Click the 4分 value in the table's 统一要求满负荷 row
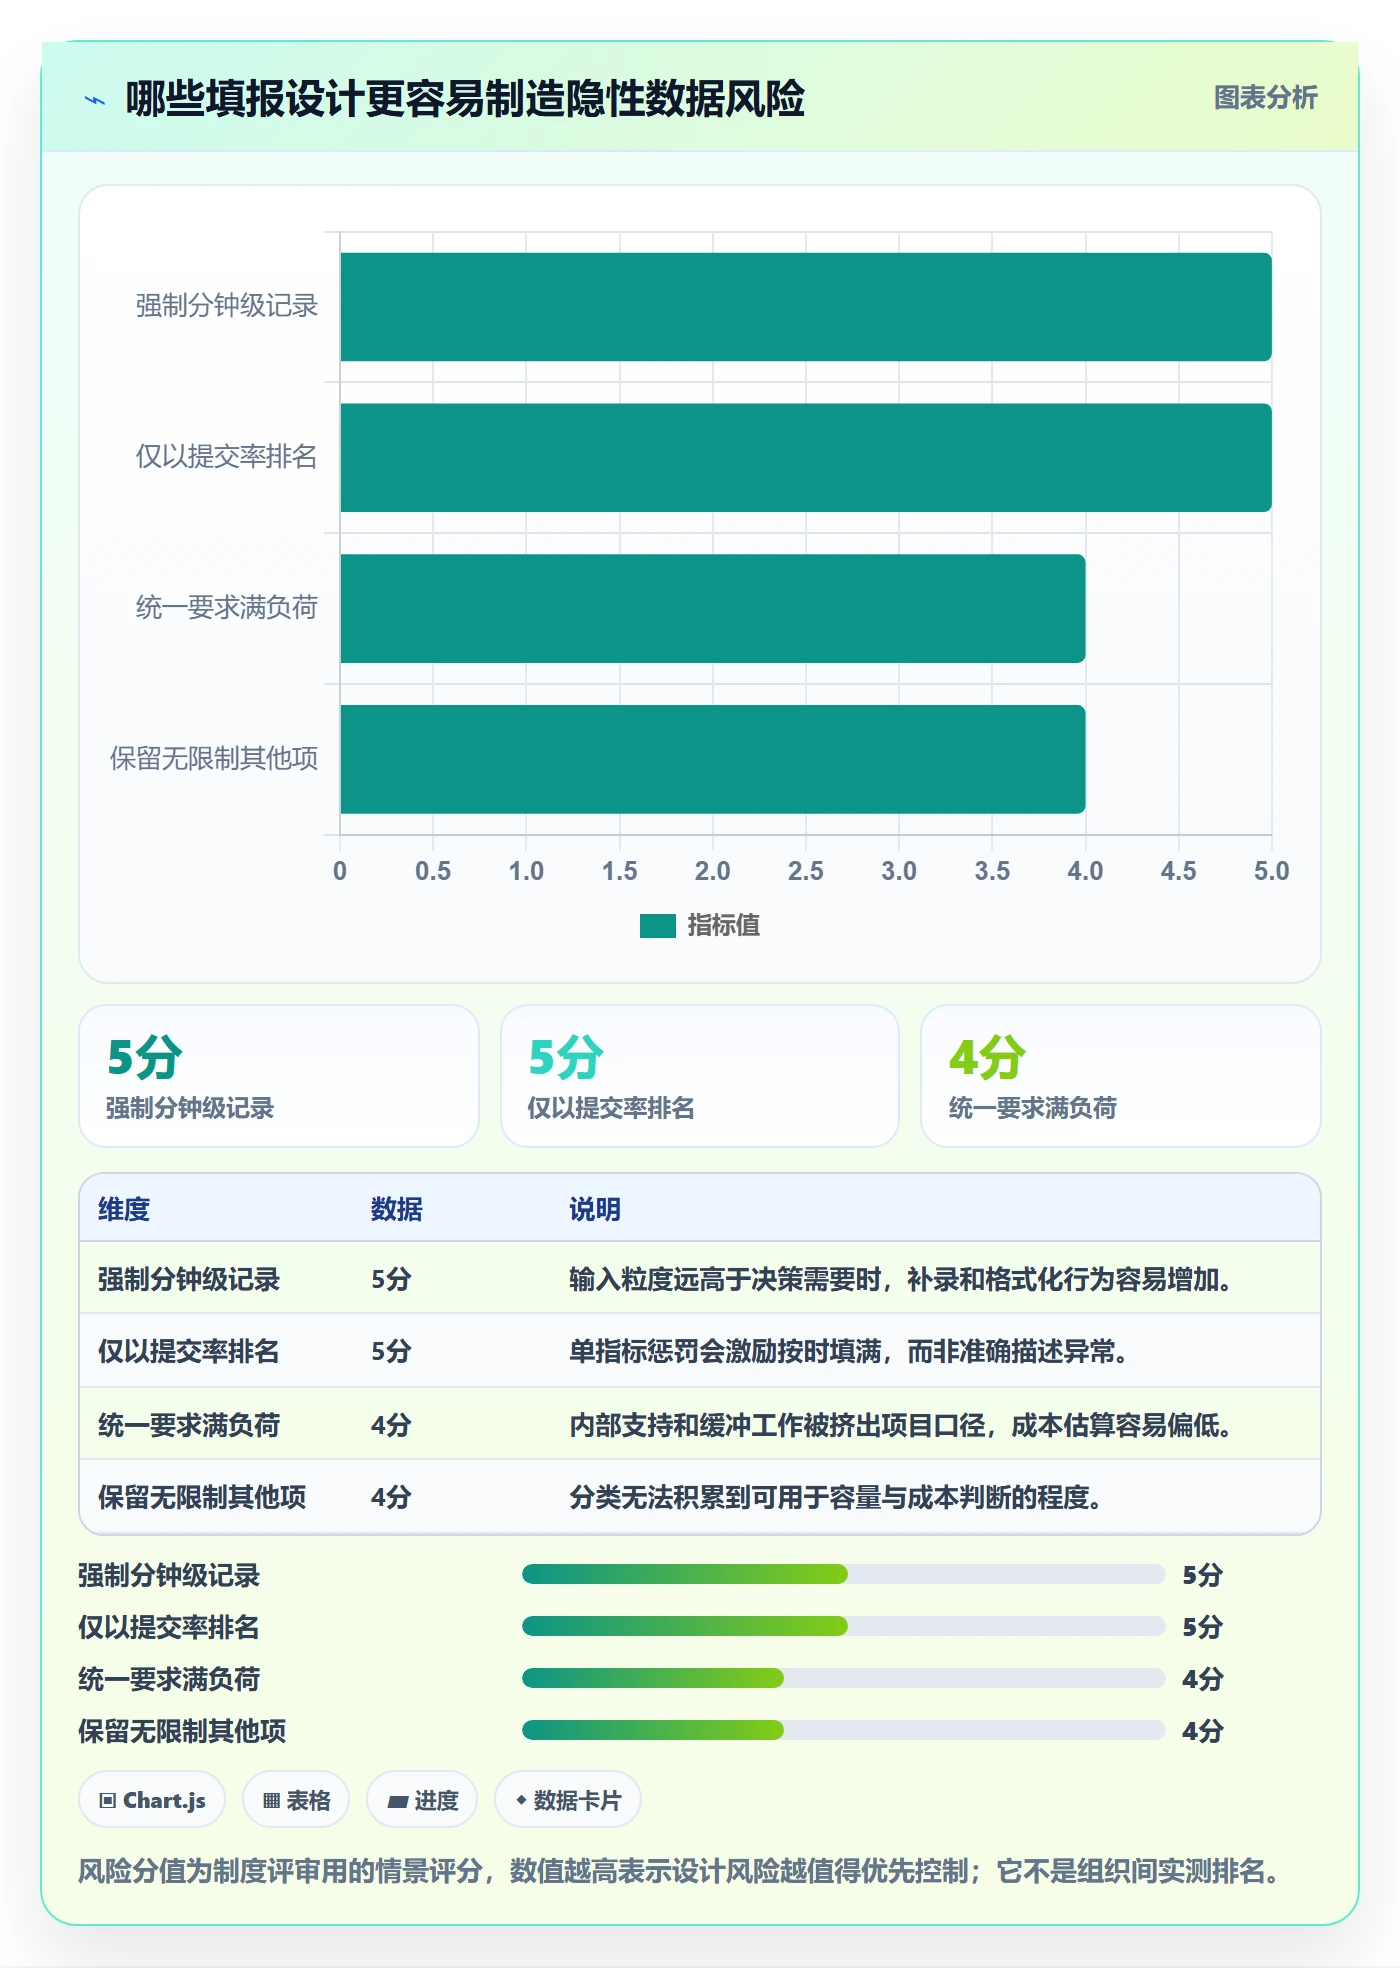 click(391, 1425)
